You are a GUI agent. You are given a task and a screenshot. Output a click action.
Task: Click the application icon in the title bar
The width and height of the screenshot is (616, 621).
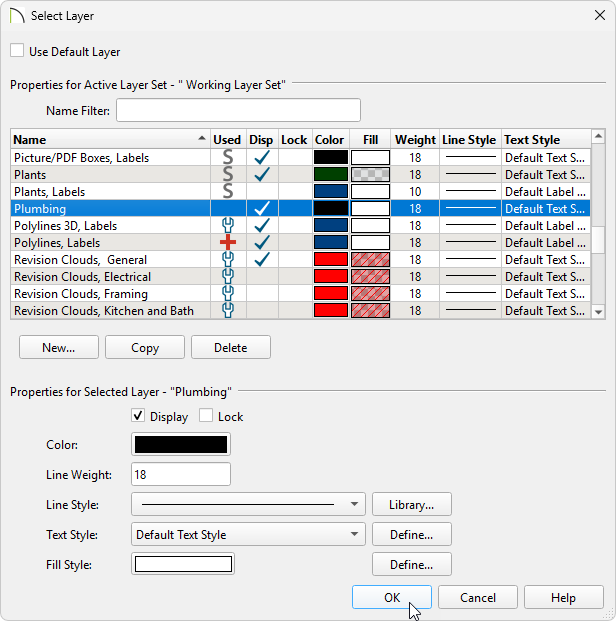click(17, 16)
